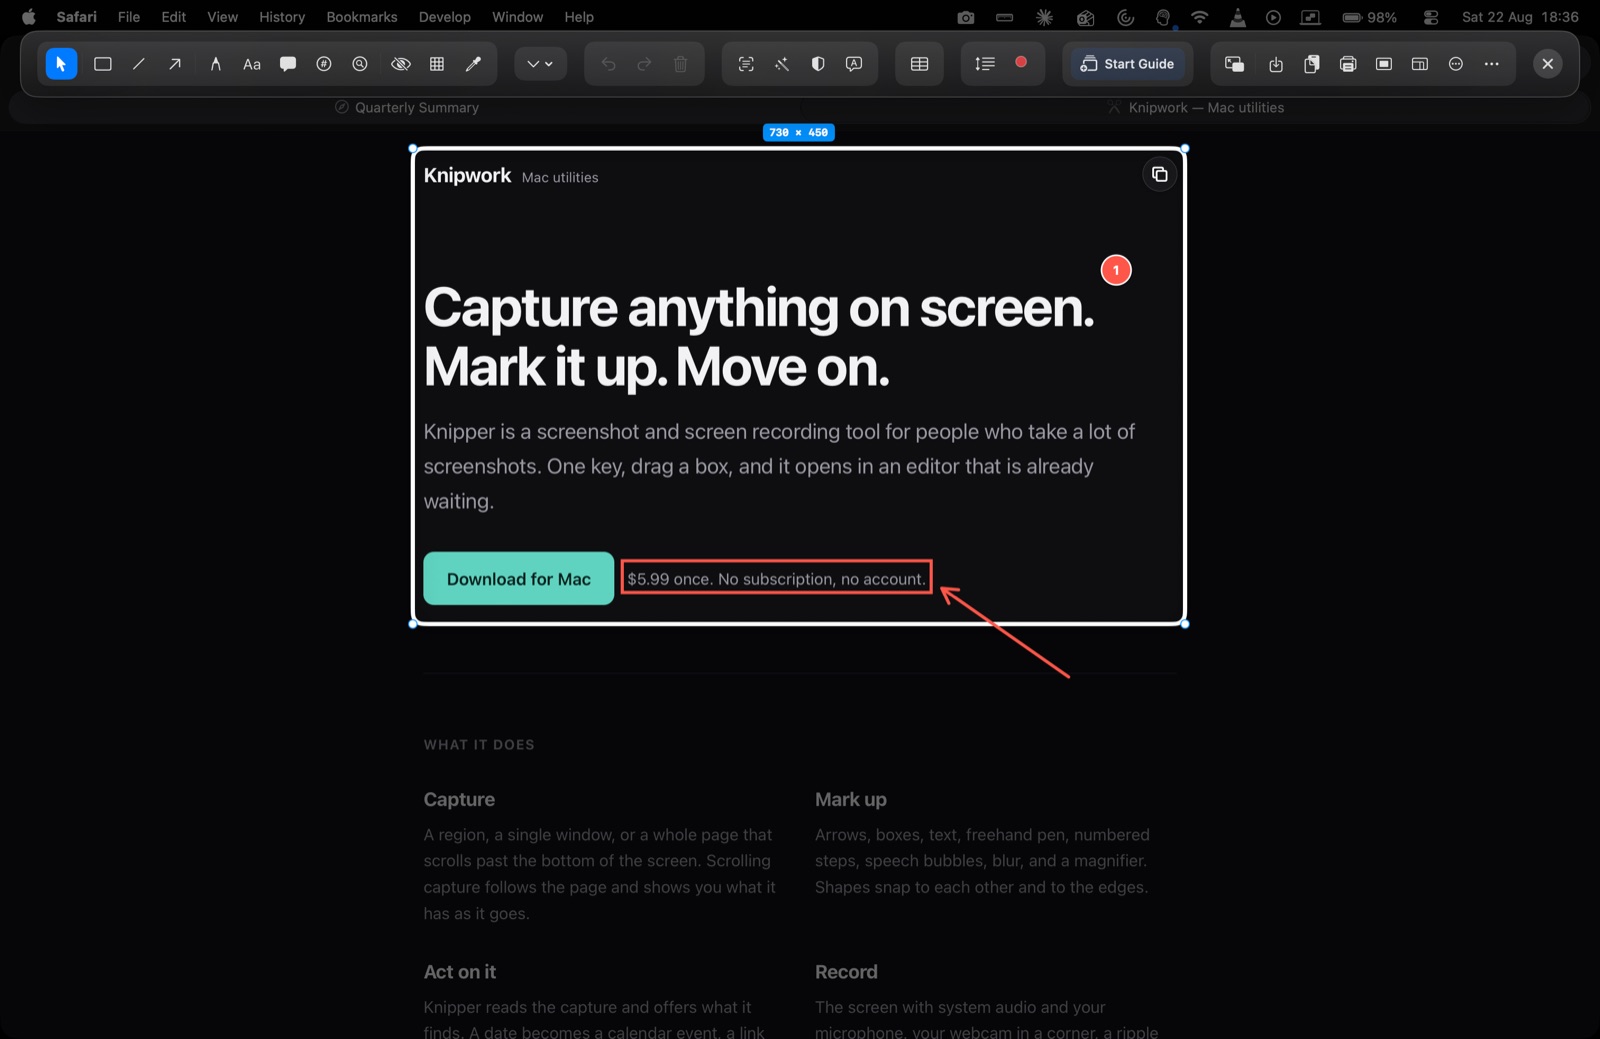This screenshot has width=1600, height=1039.
Task: Open the Apple menu
Action: (28, 17)
